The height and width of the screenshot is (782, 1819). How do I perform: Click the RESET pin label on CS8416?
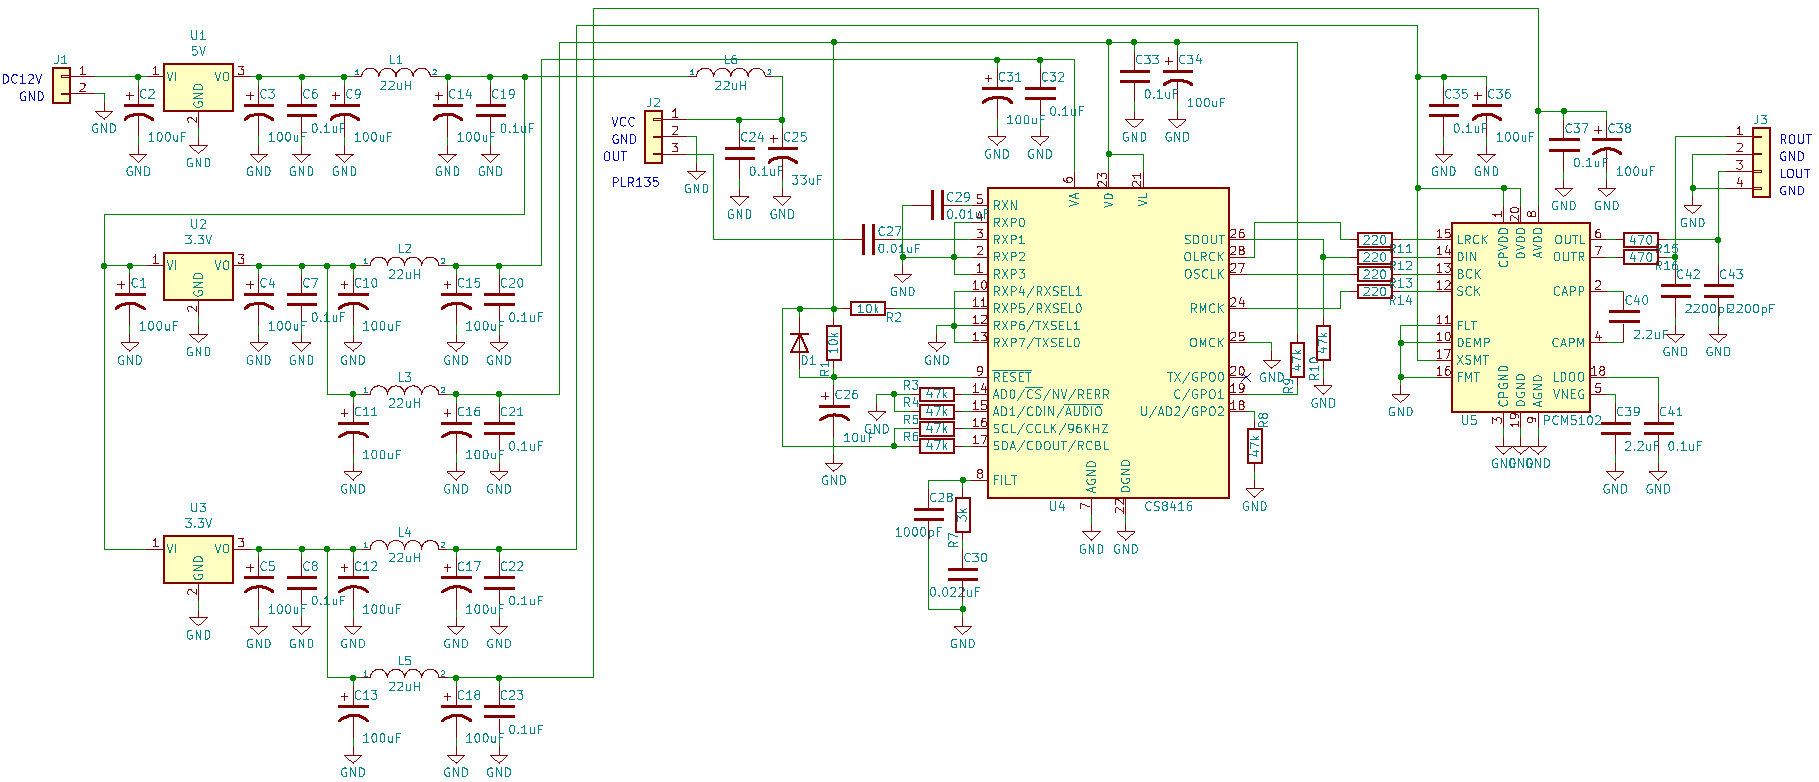[x=1011, y=377]
